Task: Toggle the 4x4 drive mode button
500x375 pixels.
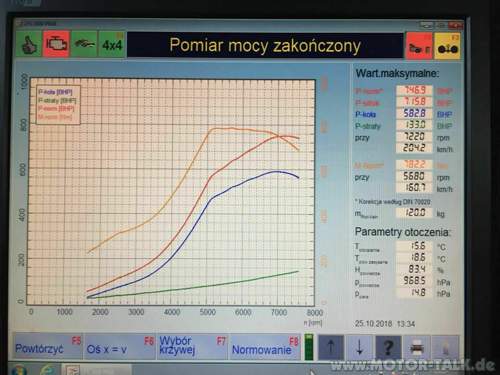Action: pyautogui.click(x=112, y=44)
